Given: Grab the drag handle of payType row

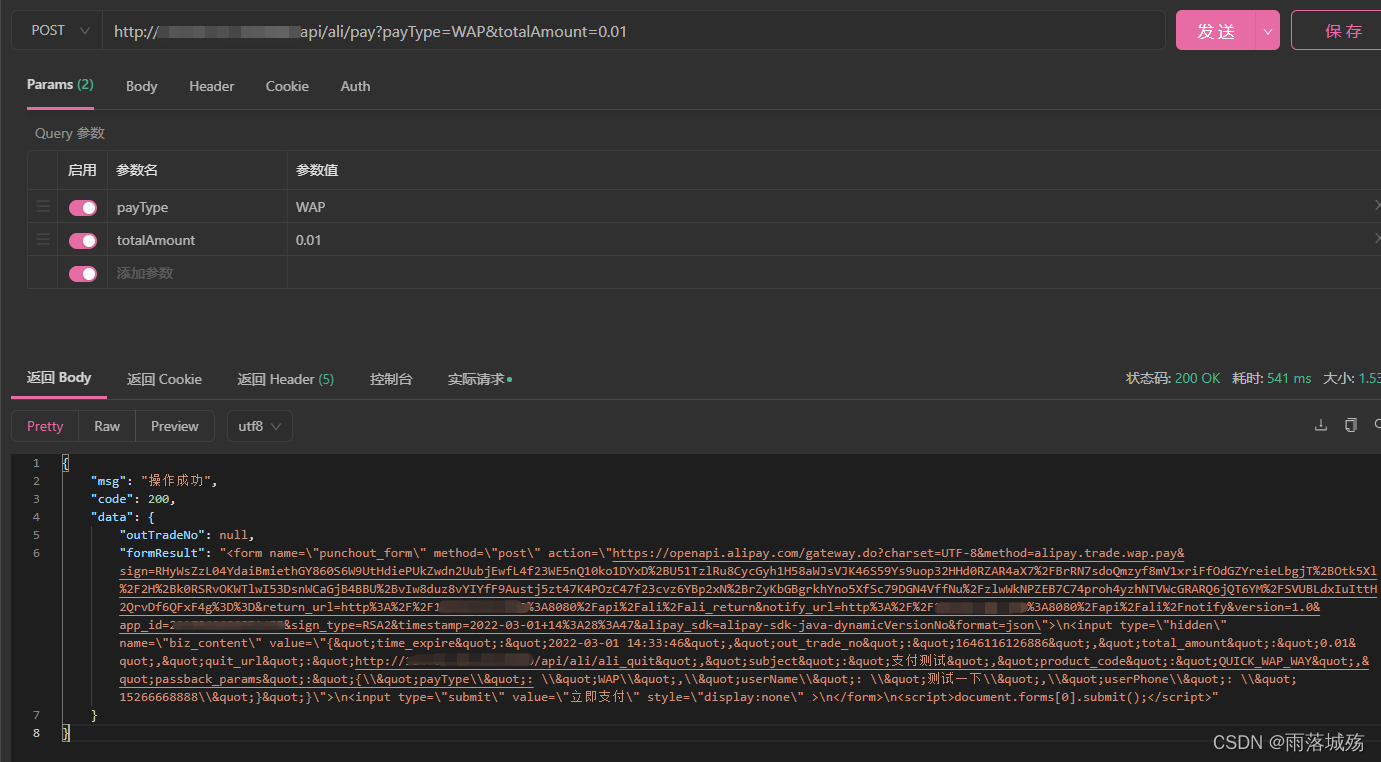Looking at the screenshot, I should [43, 207].
